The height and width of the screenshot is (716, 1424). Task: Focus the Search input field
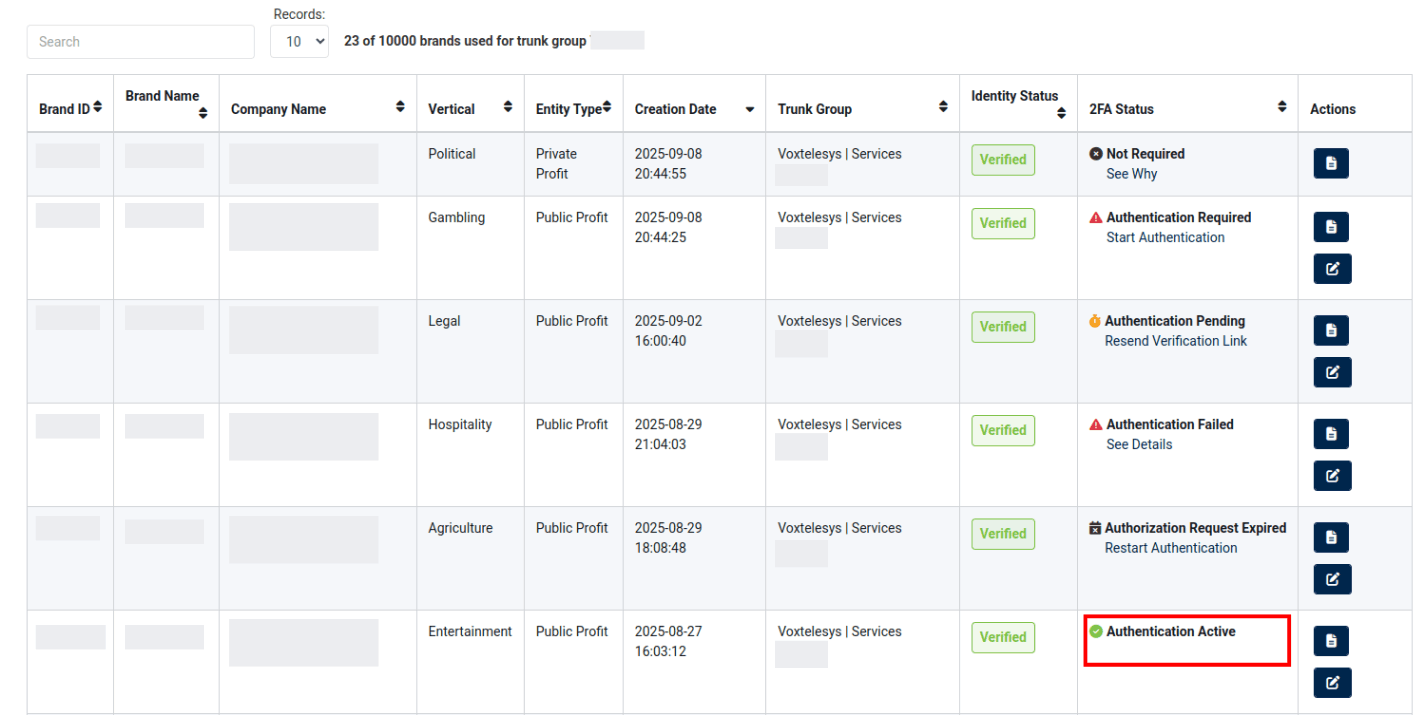pyautogui.click(x=141, y=42)
